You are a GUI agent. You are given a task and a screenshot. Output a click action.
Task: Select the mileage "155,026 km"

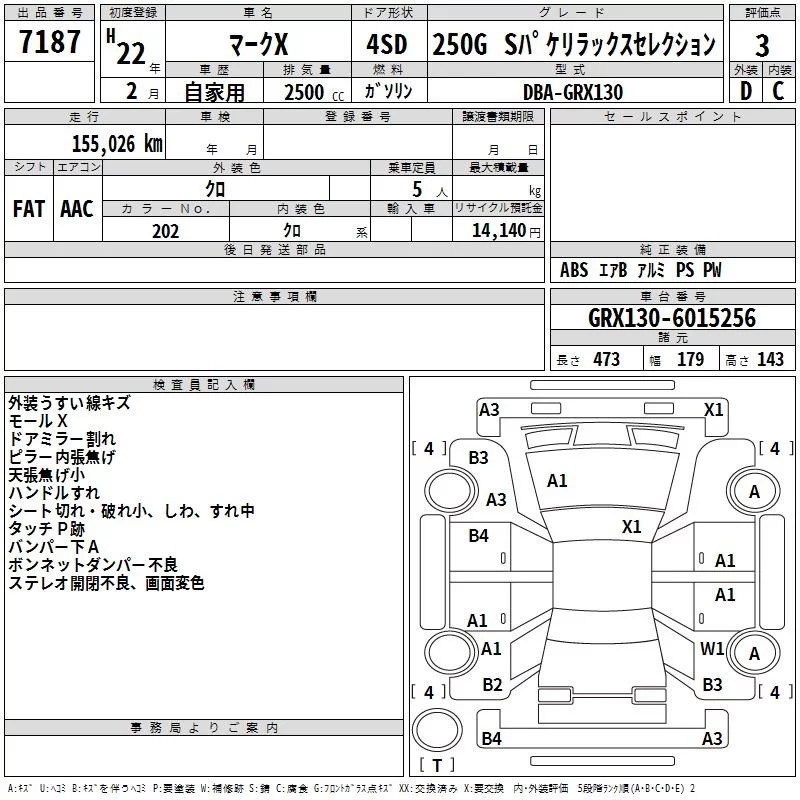[x=117, y=143]
